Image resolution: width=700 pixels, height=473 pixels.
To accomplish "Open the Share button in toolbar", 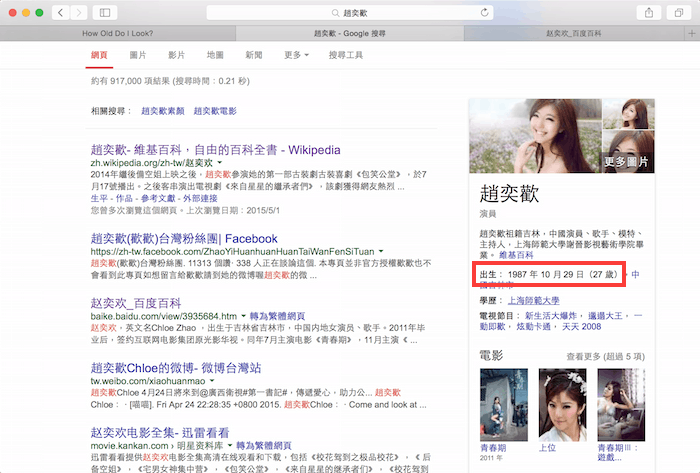I will pos(649,12).
